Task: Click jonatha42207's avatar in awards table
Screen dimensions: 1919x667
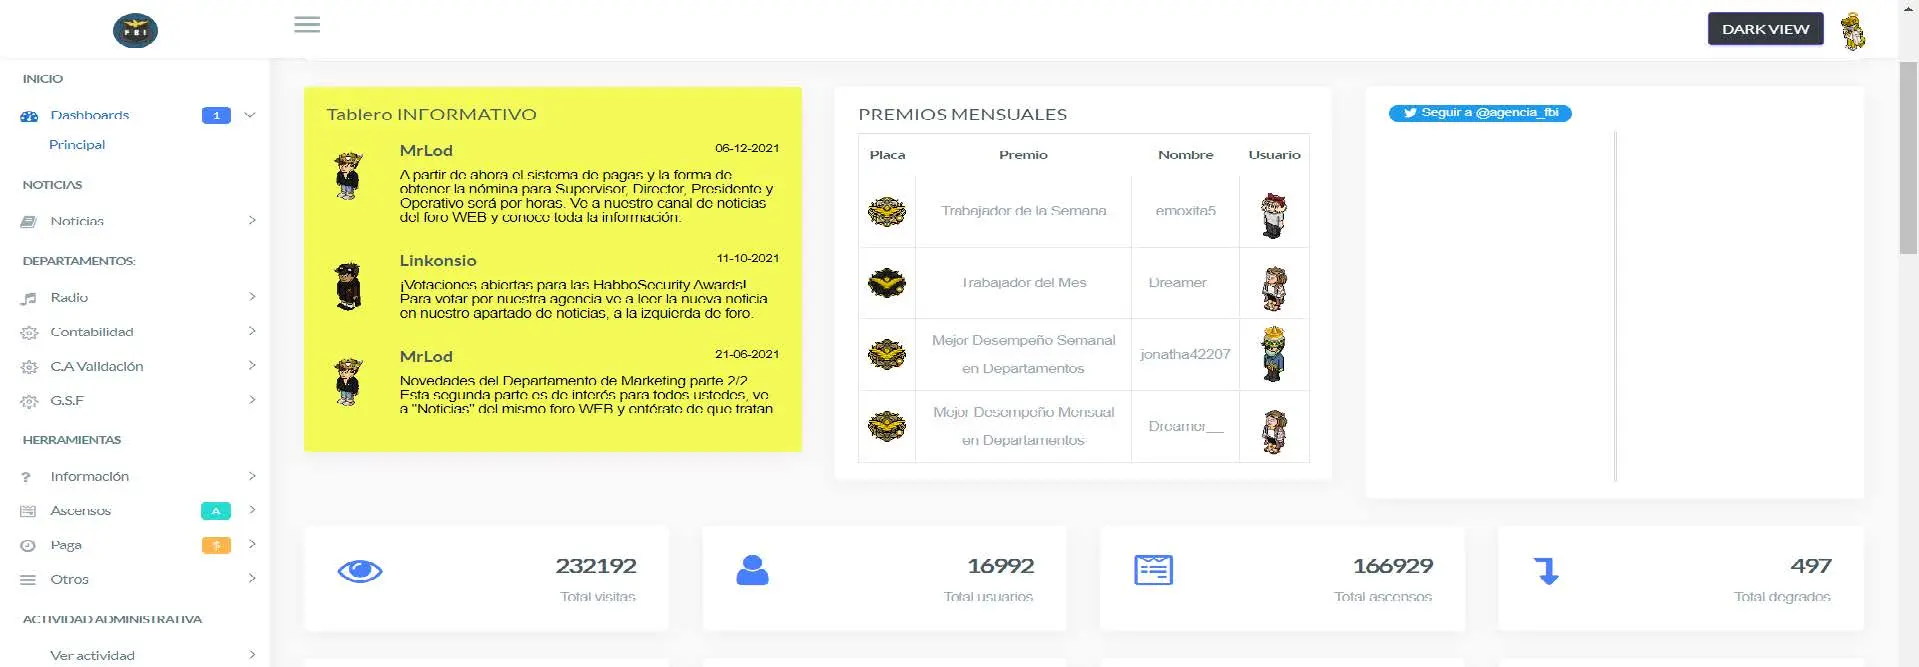Action: coord(1274,354)
